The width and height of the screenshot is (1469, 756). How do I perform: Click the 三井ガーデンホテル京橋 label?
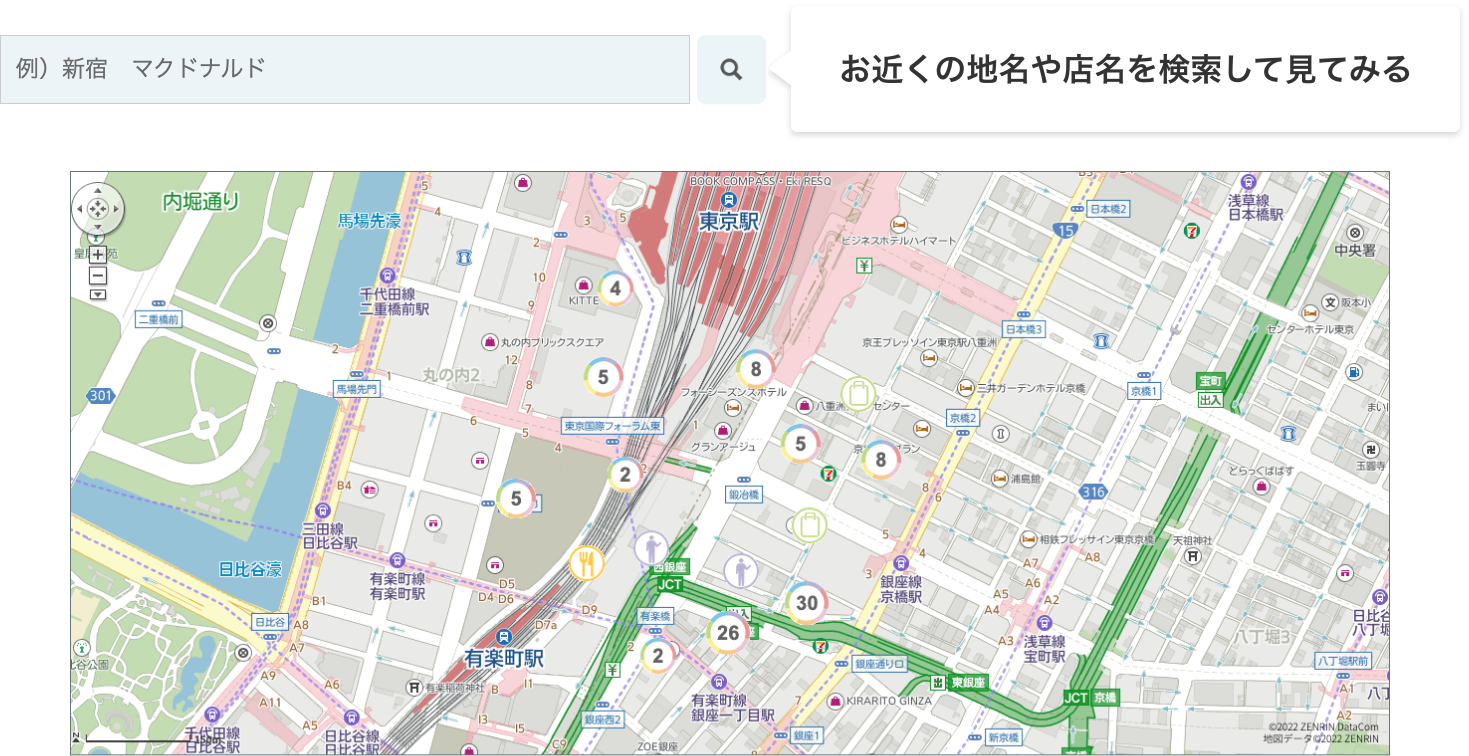pyautogui.click(x=1031, y=387)
